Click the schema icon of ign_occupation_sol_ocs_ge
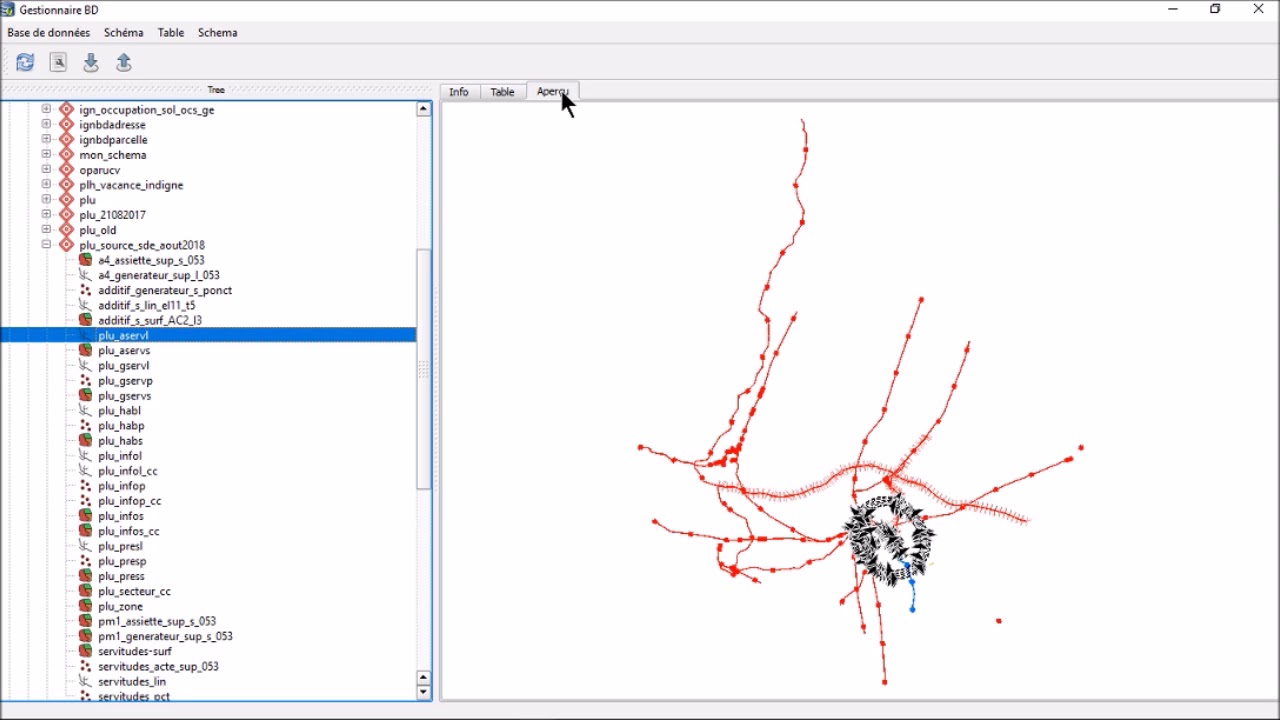 [66, 110]
